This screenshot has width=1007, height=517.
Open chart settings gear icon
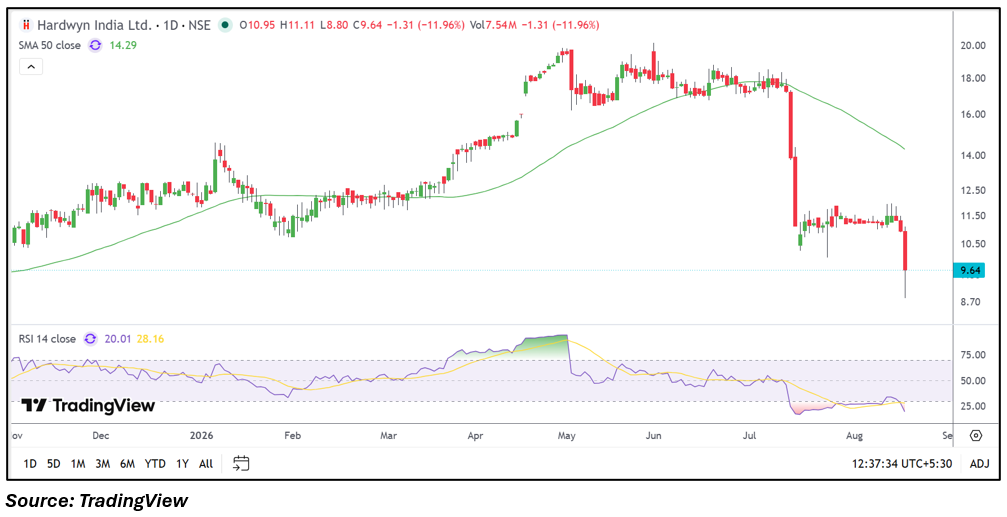(x=976, y=435)
